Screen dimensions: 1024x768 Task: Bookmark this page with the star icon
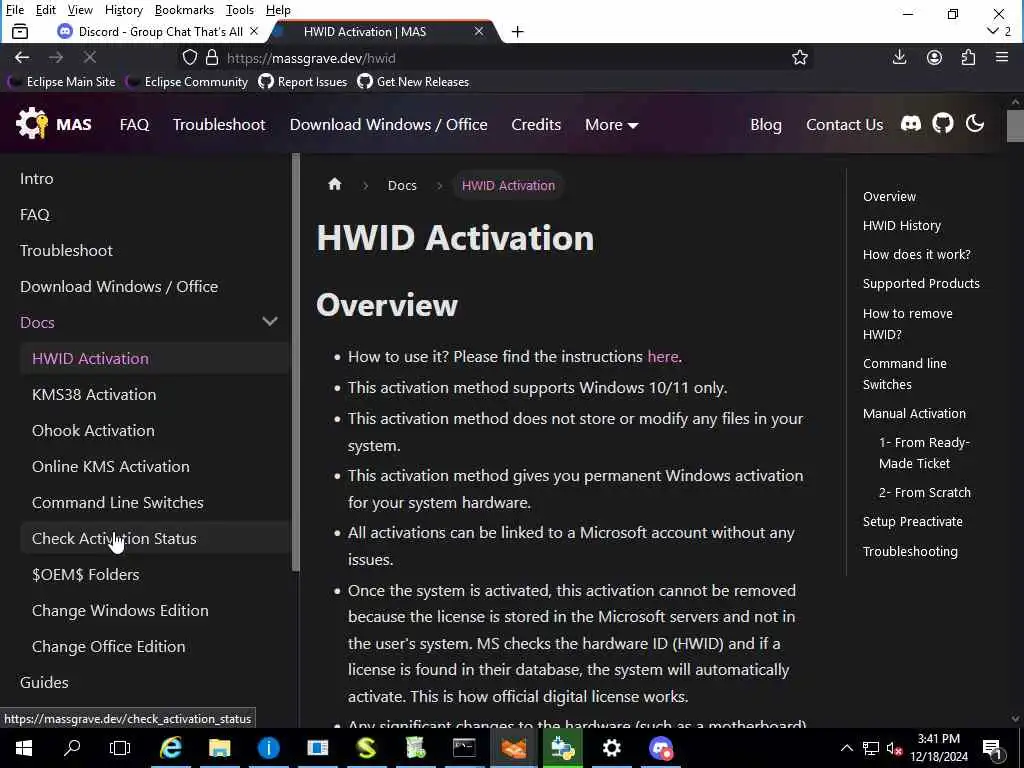tap(799, 57)
